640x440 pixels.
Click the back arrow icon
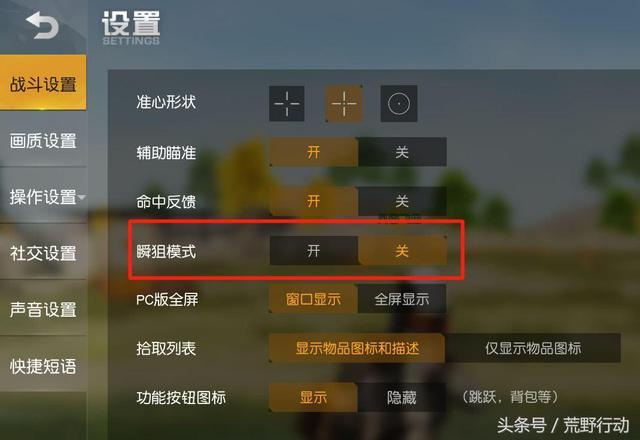pyautogui.click(x=42, y=25)
